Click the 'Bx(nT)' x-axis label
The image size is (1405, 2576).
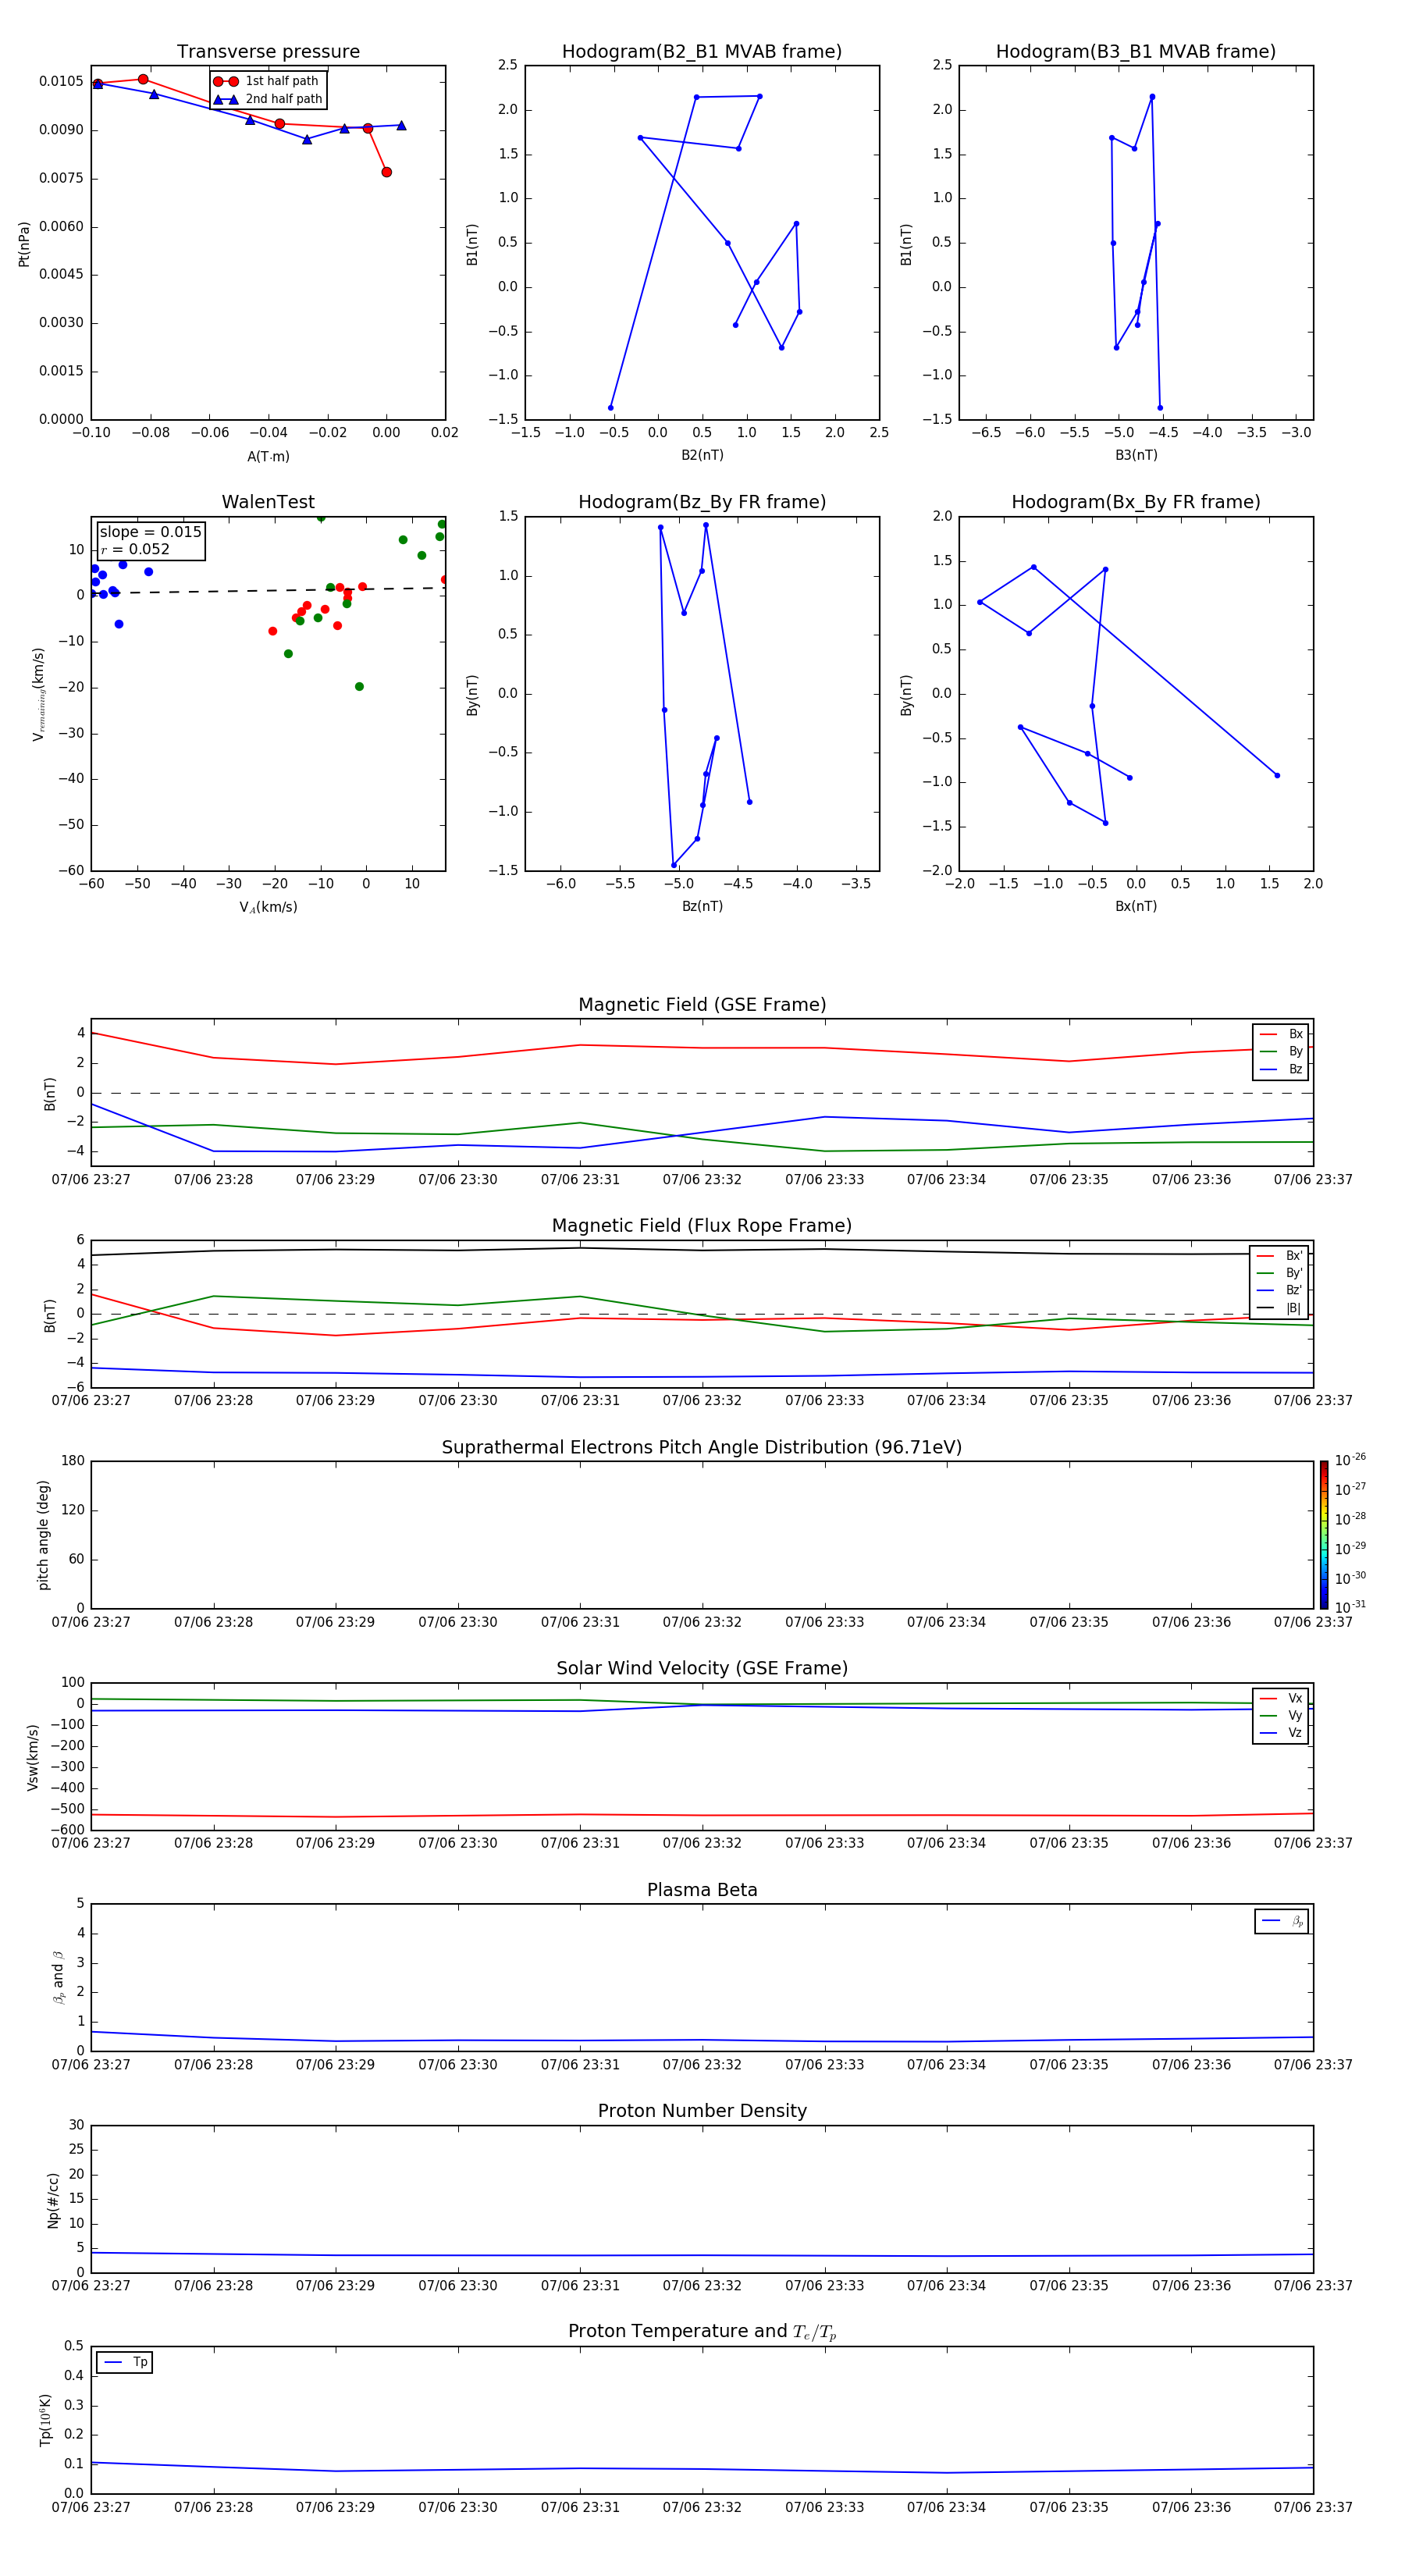pyautogui.click(x=1136, y=906)
